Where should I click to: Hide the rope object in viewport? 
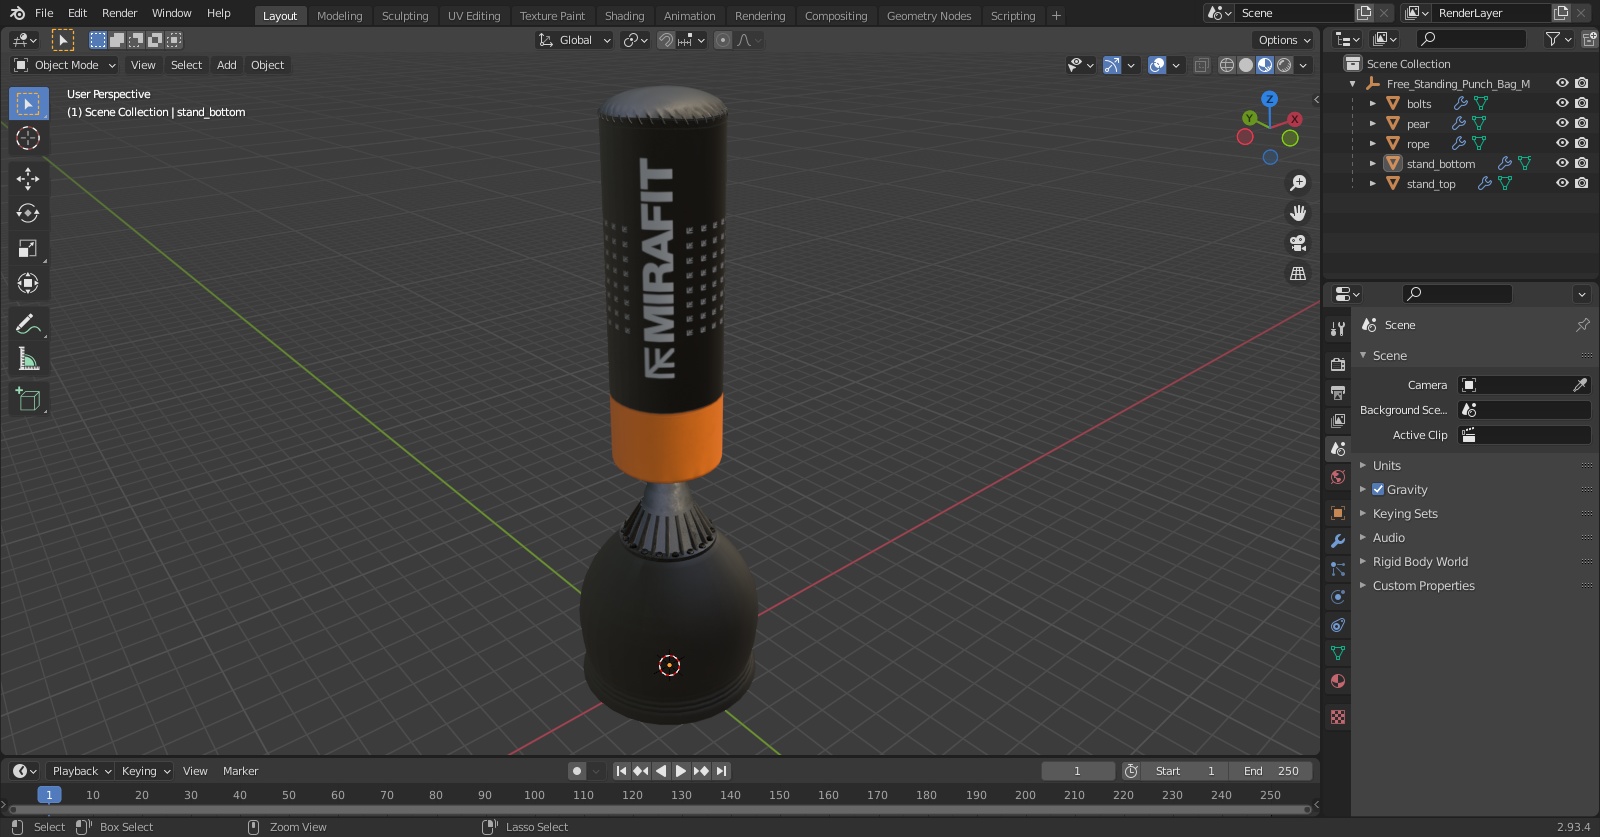[1562, 143]
